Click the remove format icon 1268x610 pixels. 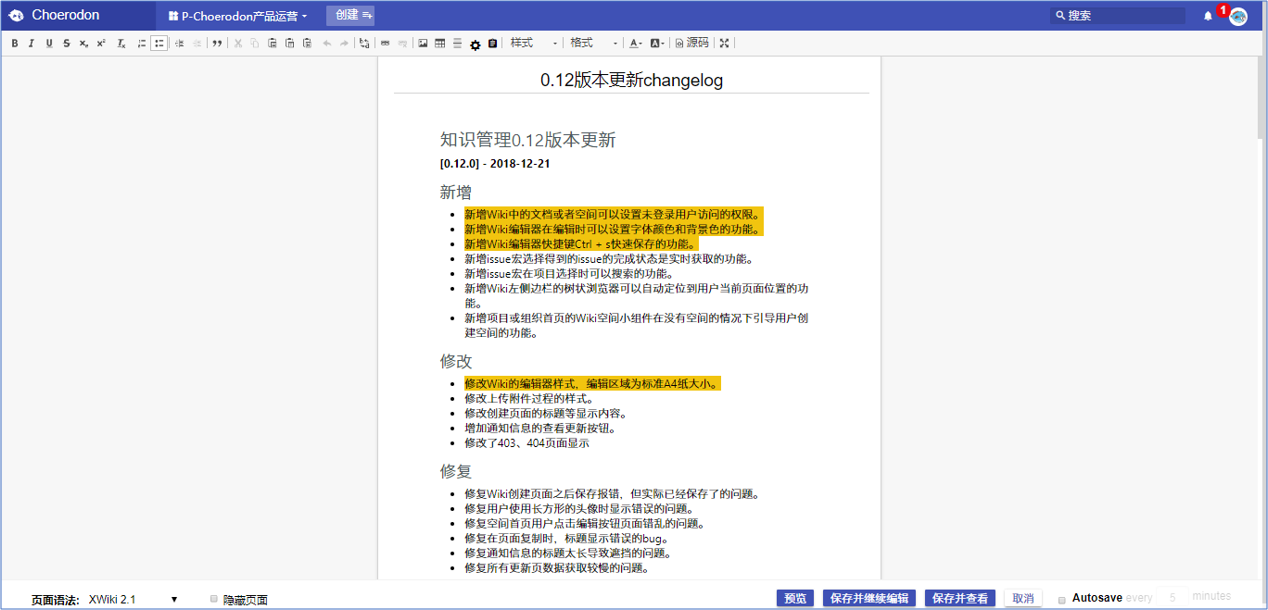coord(121,43)
